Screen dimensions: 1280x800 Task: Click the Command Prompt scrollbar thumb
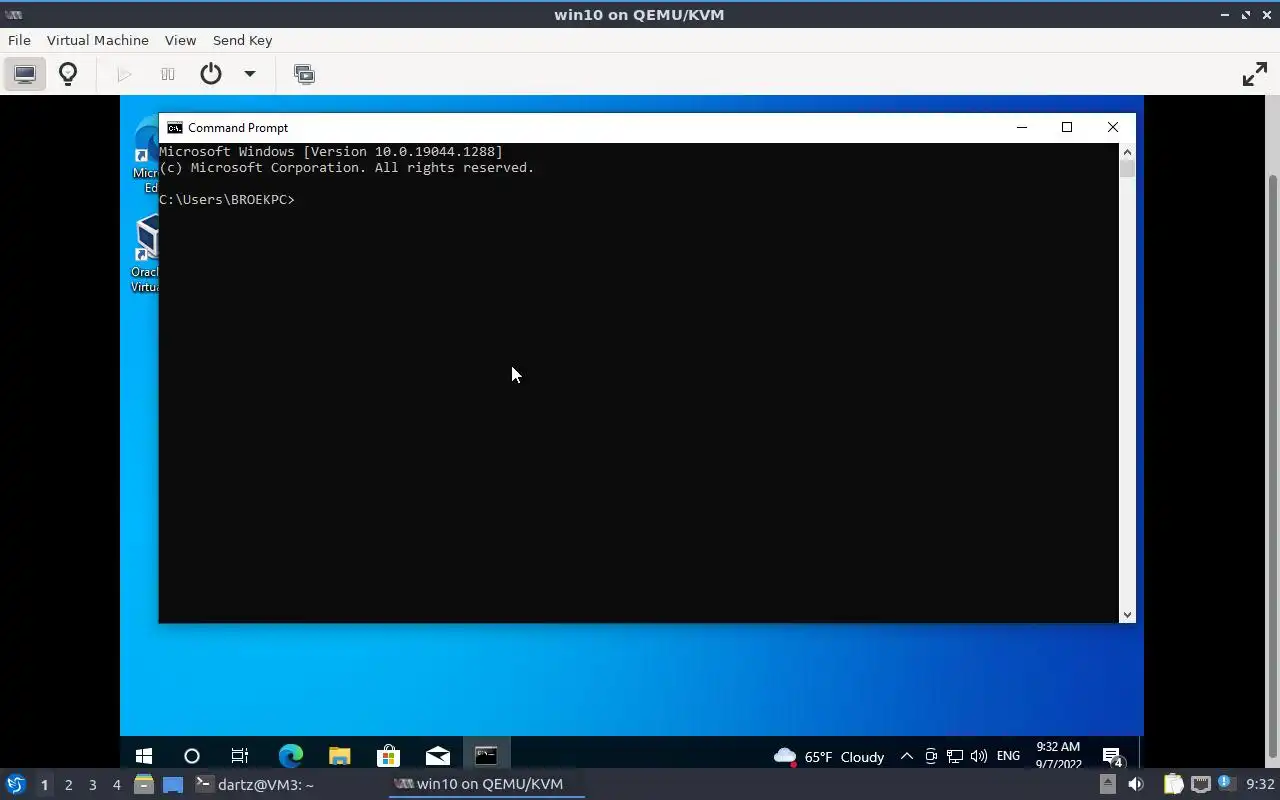point(1127,169)
